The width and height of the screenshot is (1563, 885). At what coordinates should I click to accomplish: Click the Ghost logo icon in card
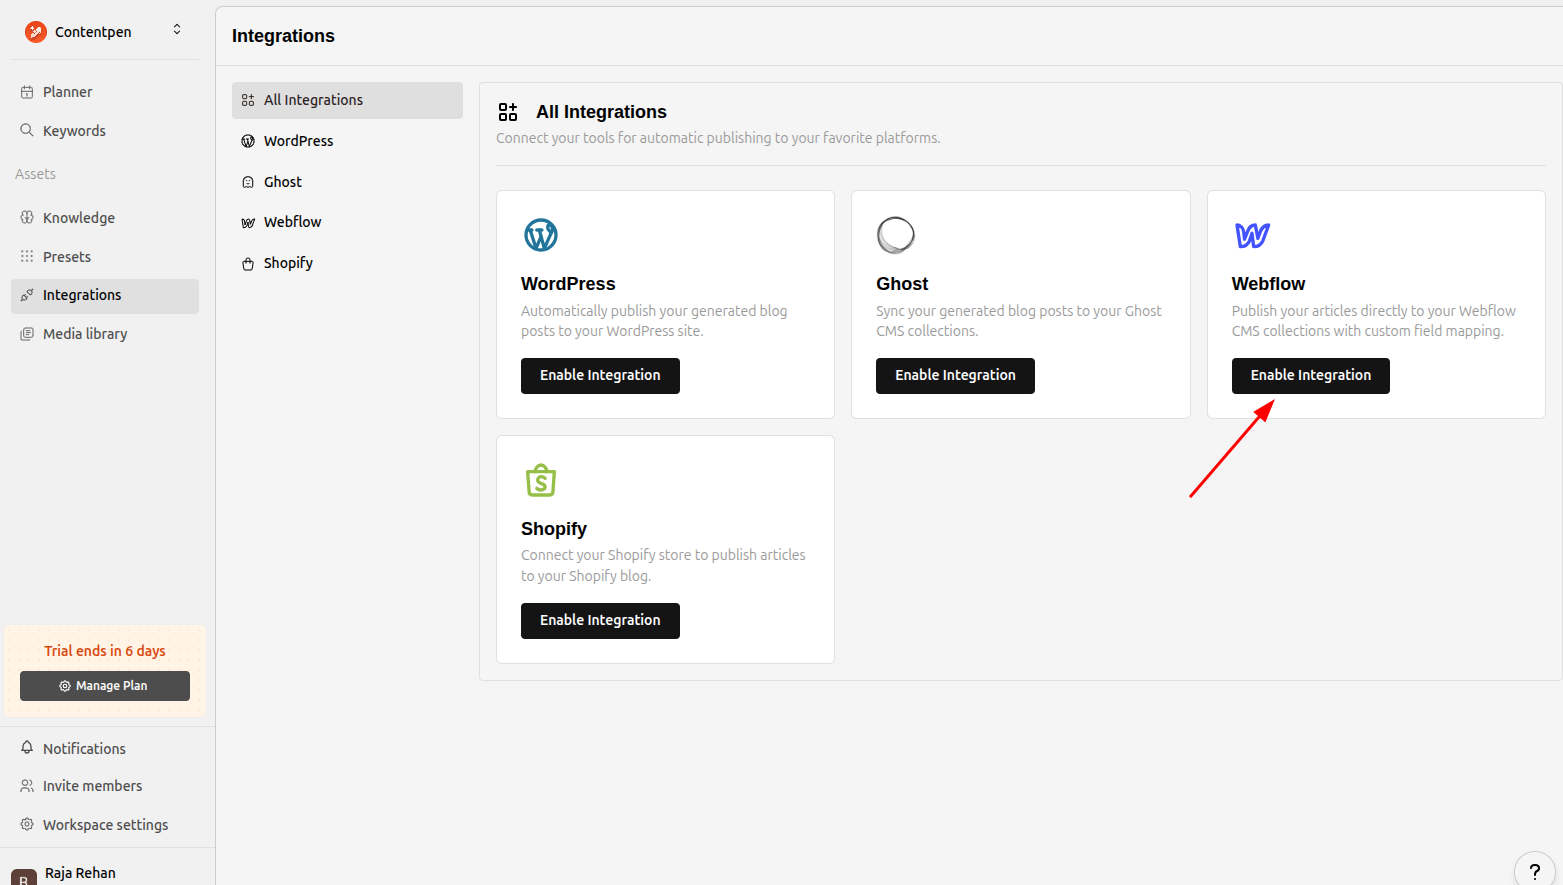pyautogui.click(x=895, y=235)
